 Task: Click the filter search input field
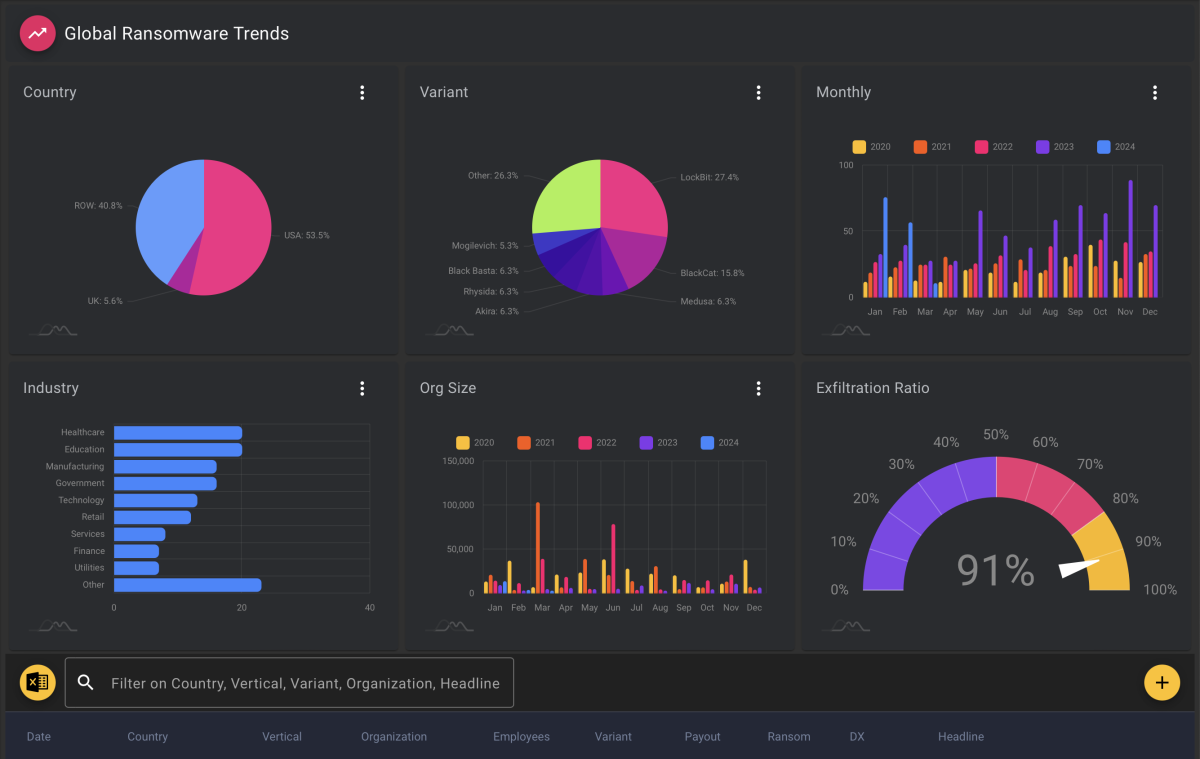(x=289, y=683)
